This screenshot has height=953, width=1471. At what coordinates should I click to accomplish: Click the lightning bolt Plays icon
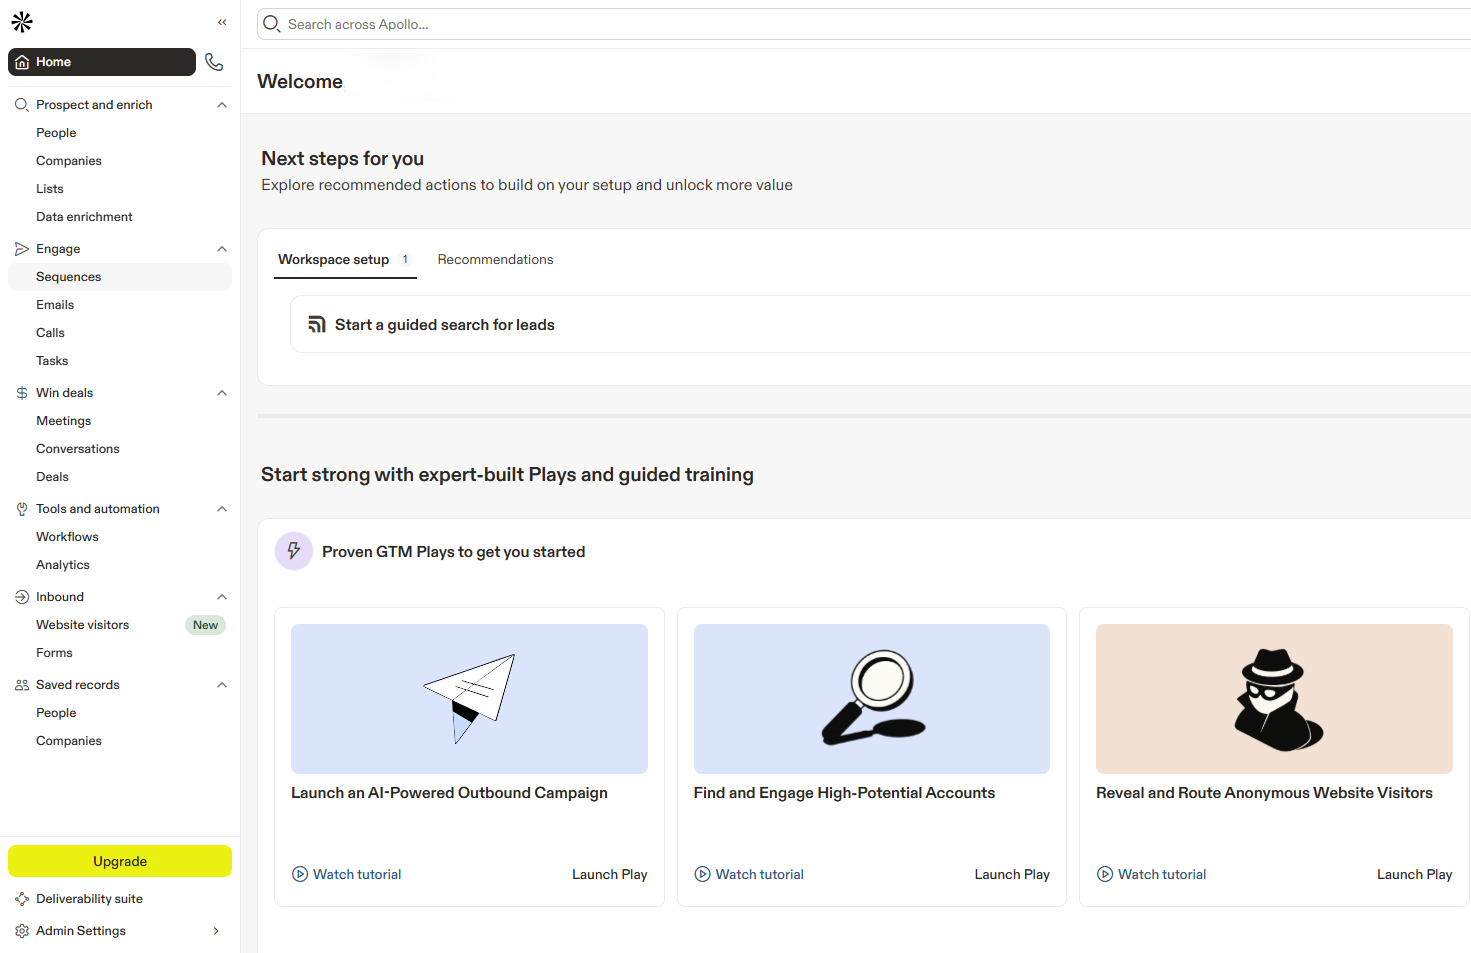tap(294, 551)
